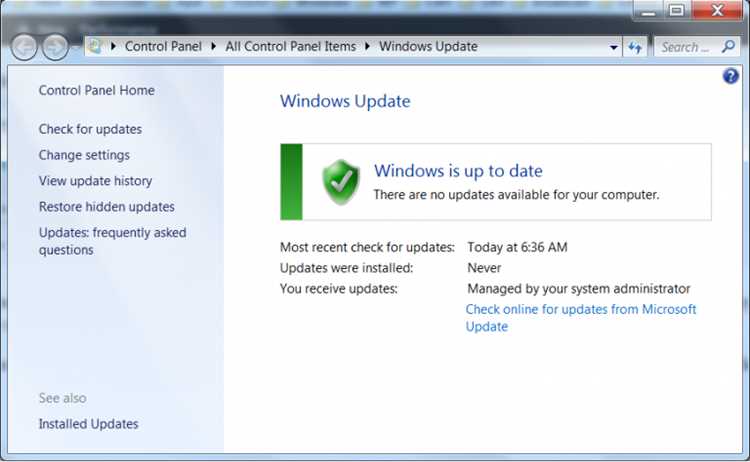Click 'Most recent check for updates:' label
Screen dimensions: 750x462
367,247
